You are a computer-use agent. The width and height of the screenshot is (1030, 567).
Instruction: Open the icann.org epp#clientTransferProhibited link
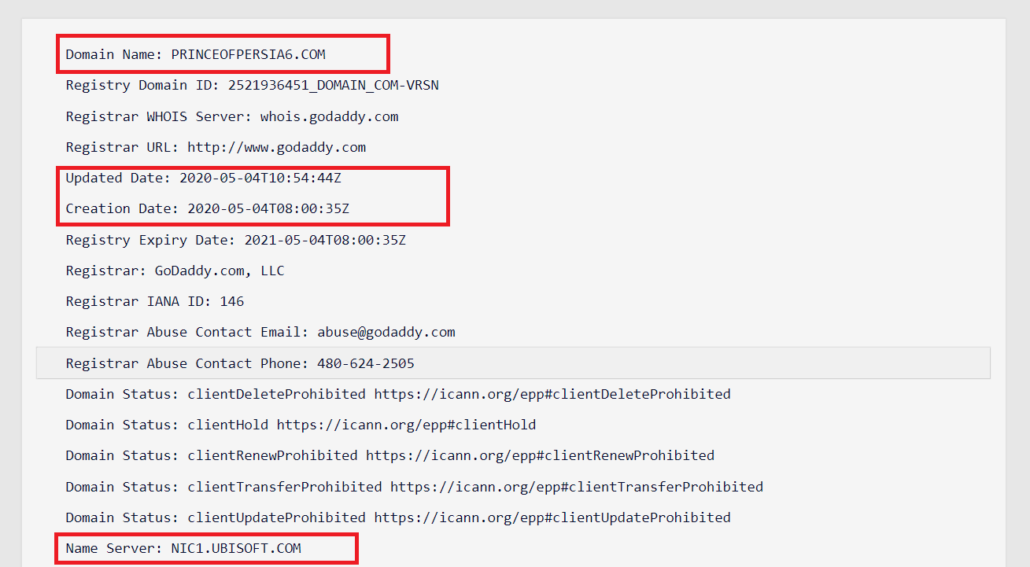[x=576, y=487]
